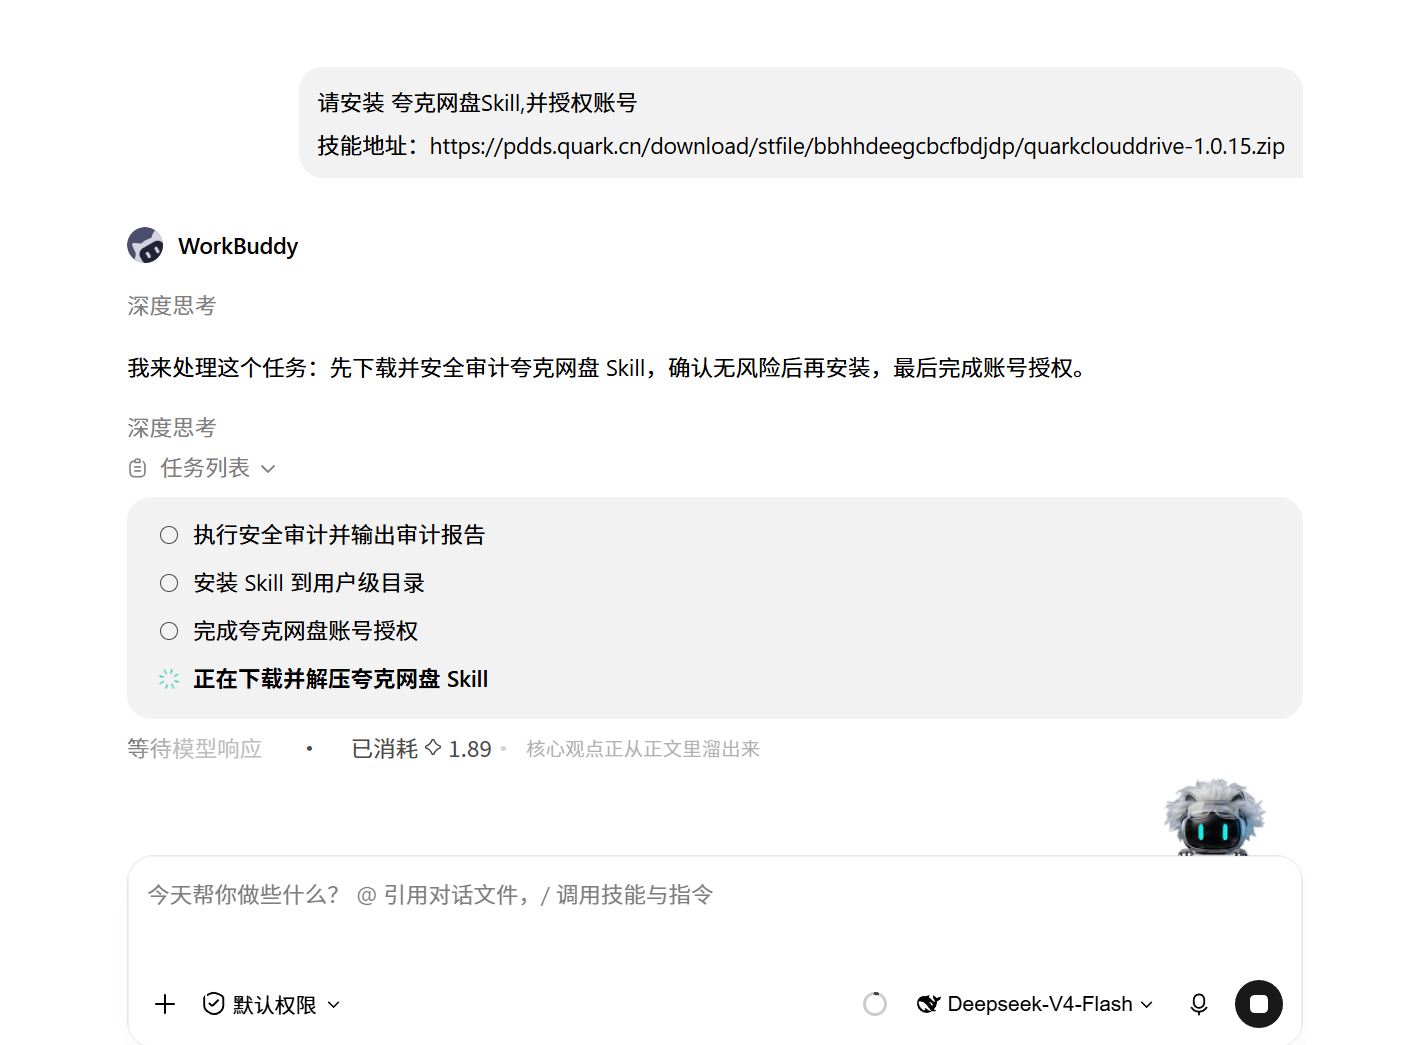
Task: Click the microphone voice input icon
Action: coord(1199,1004)
